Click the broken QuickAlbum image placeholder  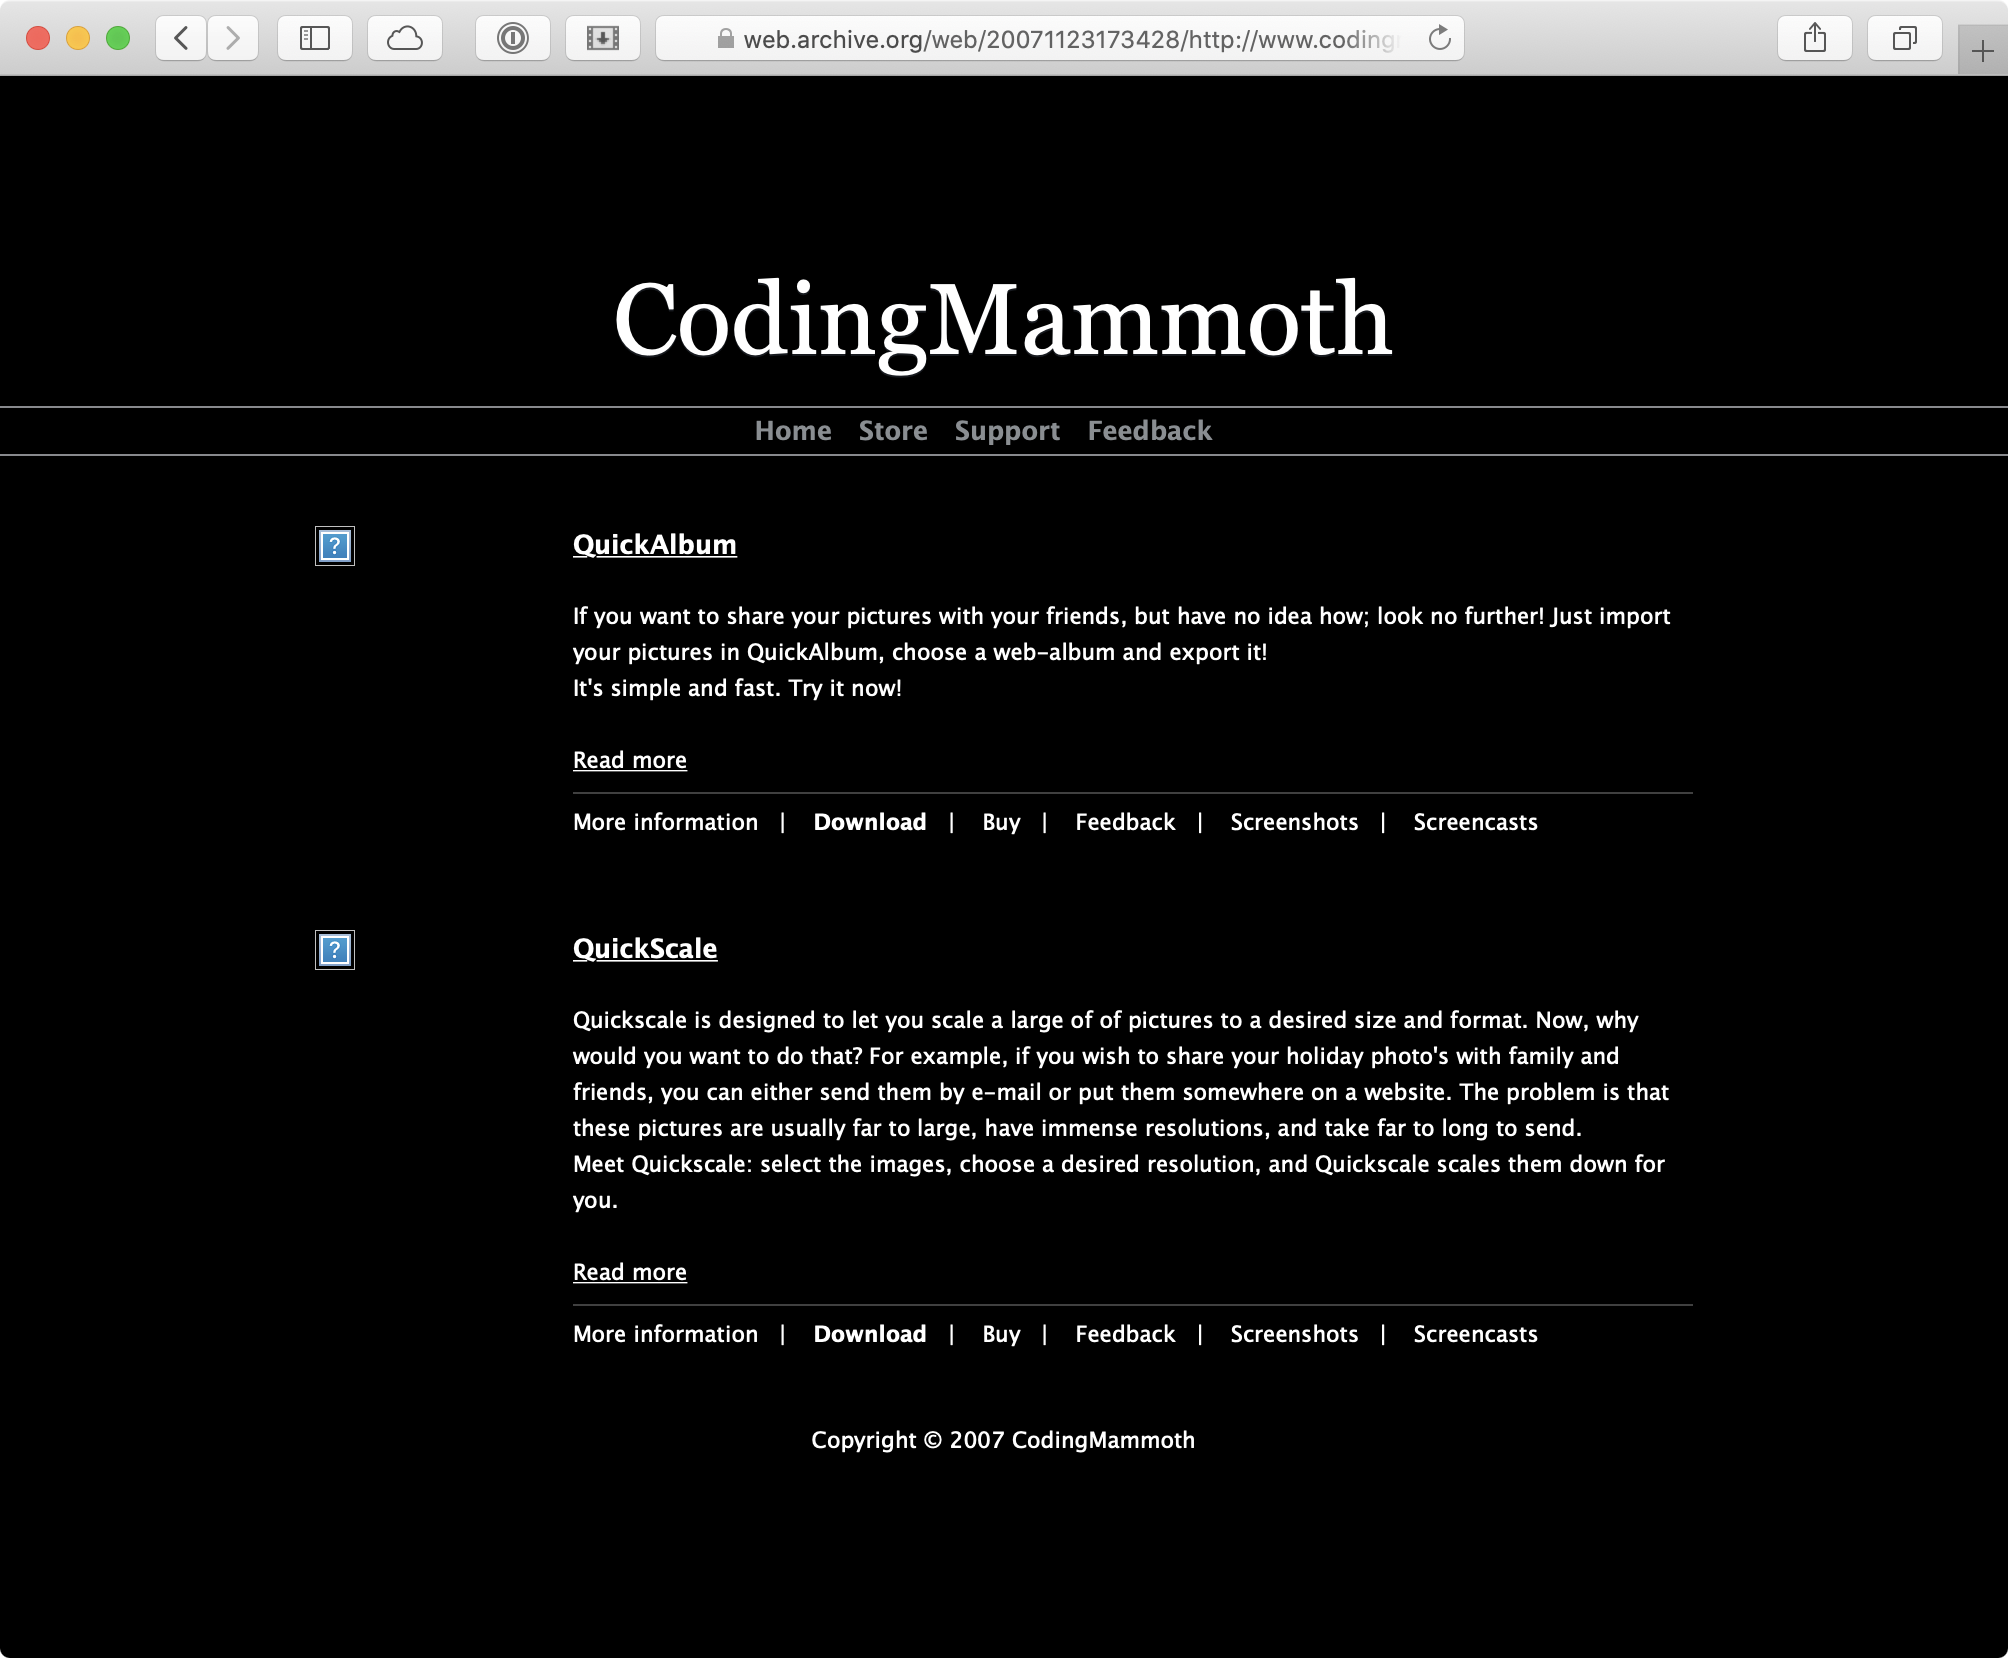[x=335, y=546]
